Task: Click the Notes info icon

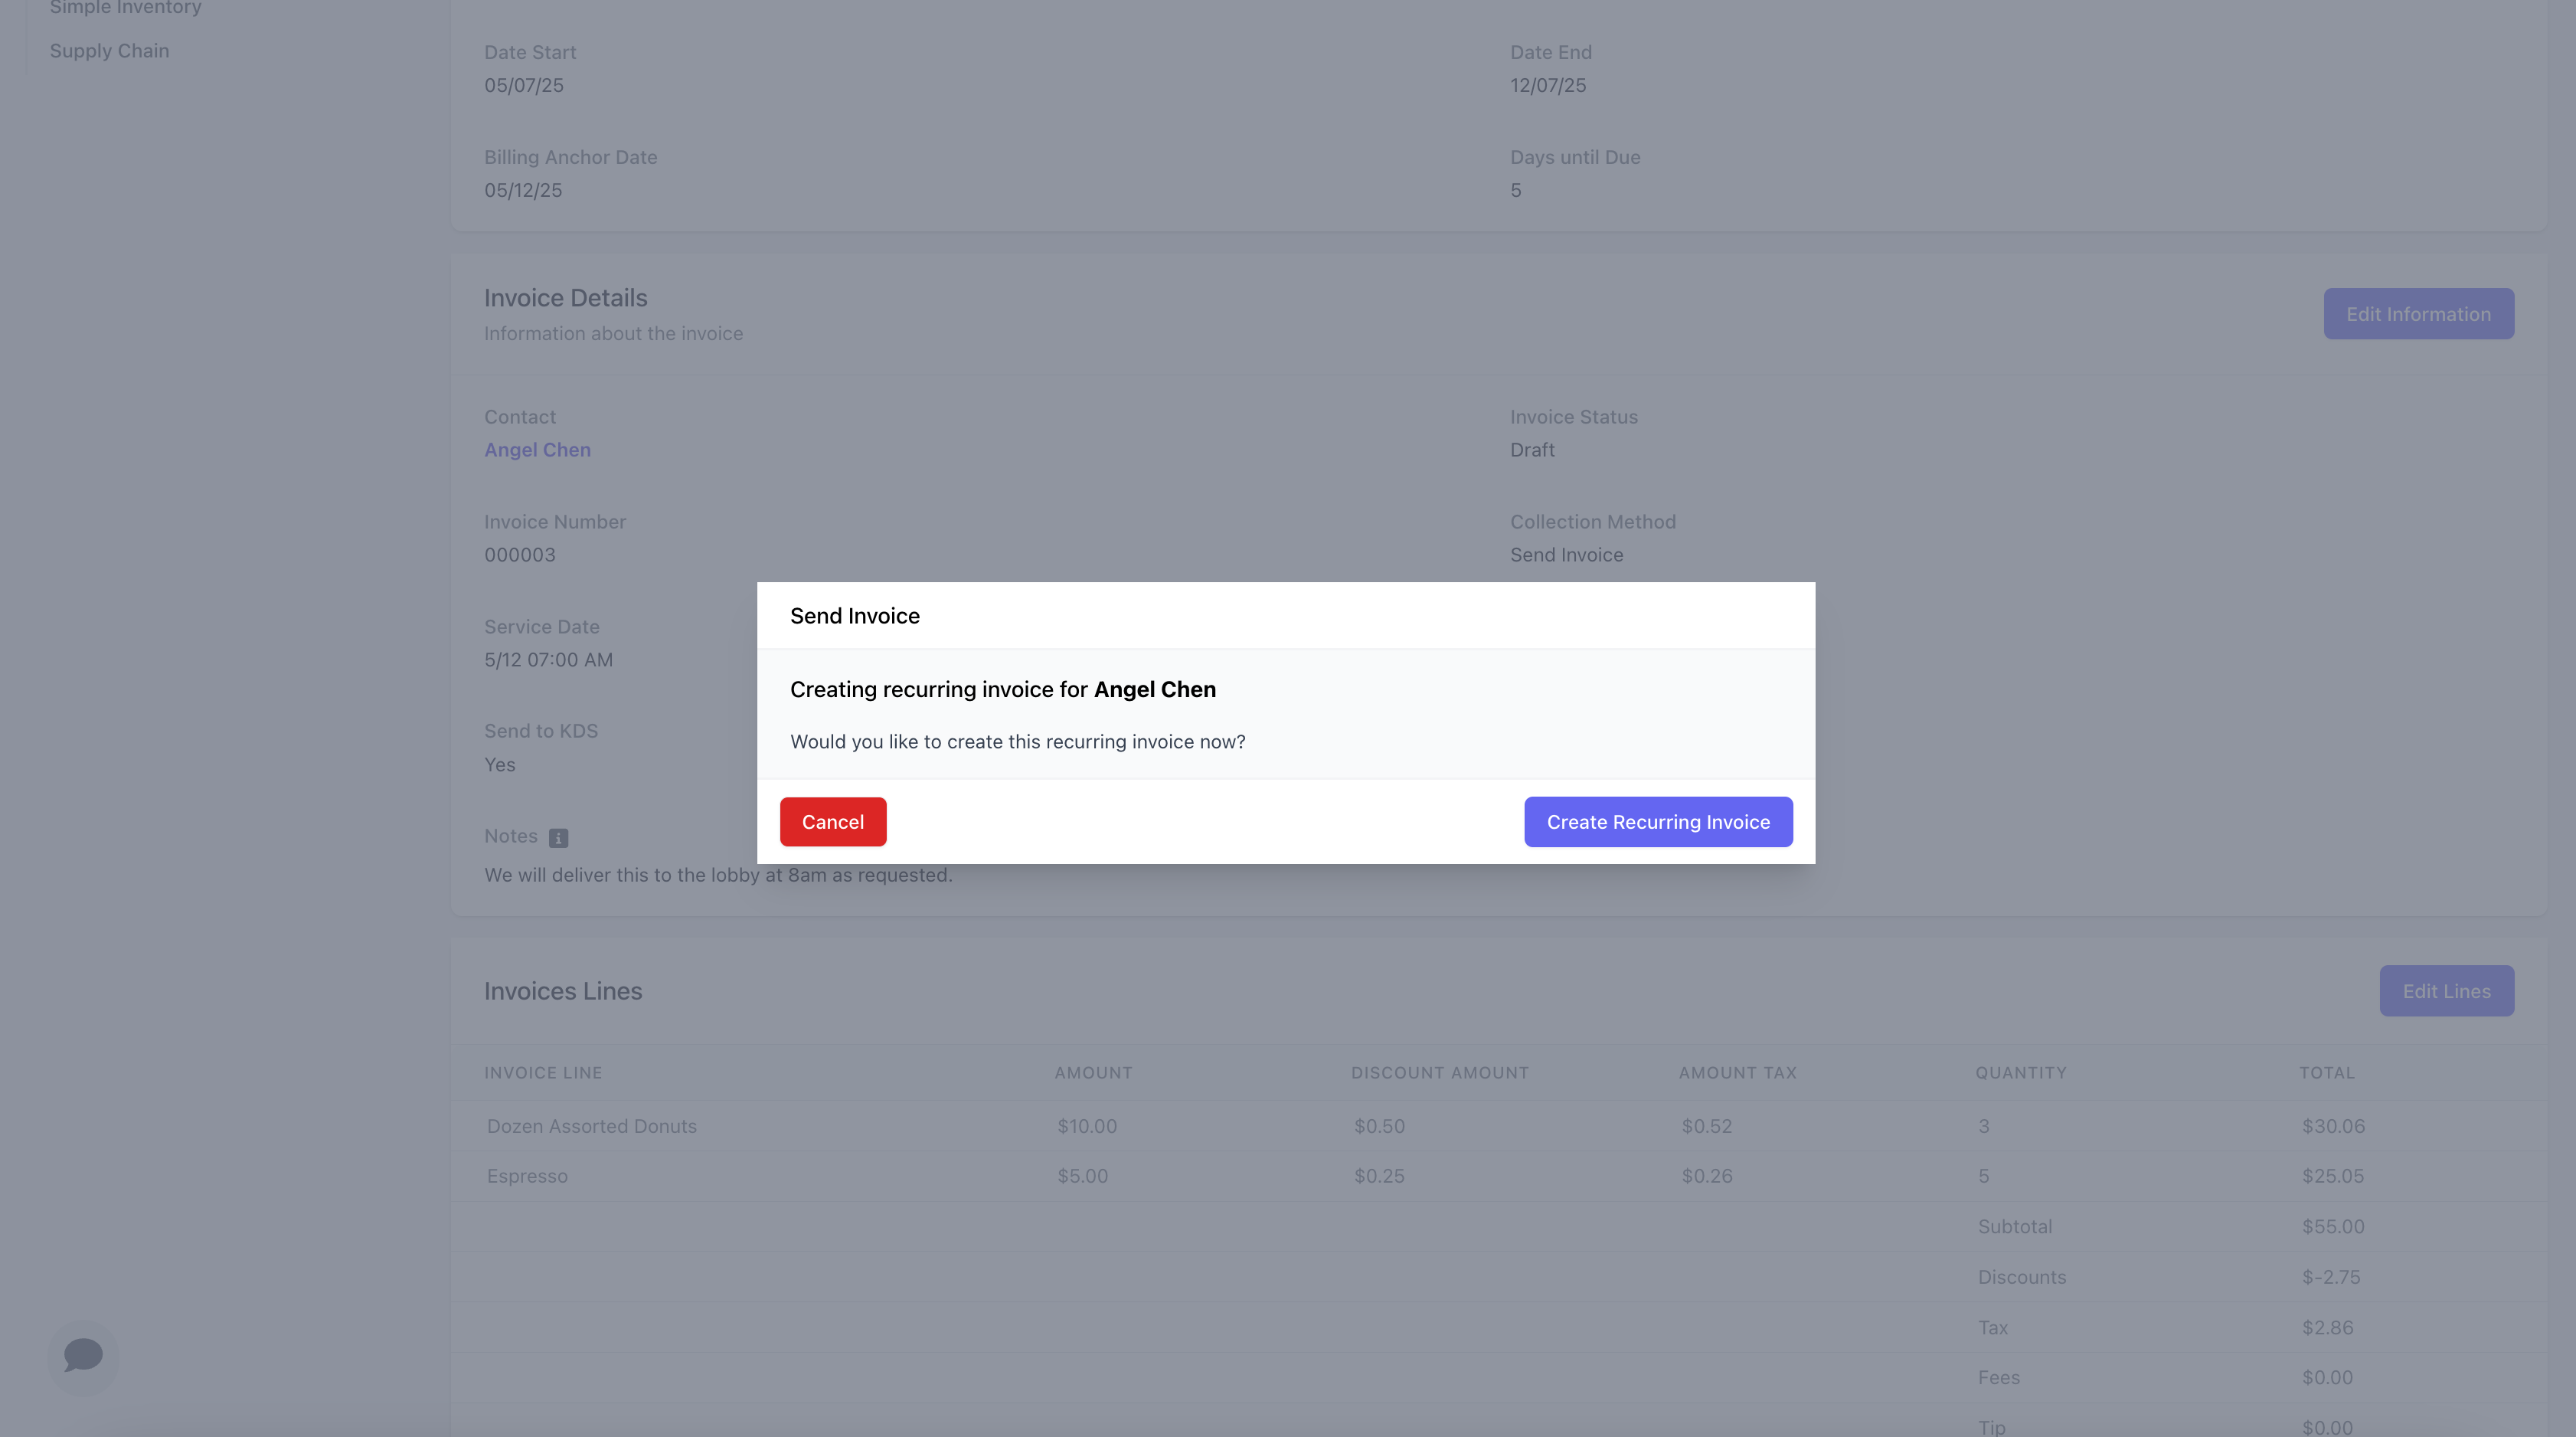Action: pyautogui.click(x=558, y=838)
